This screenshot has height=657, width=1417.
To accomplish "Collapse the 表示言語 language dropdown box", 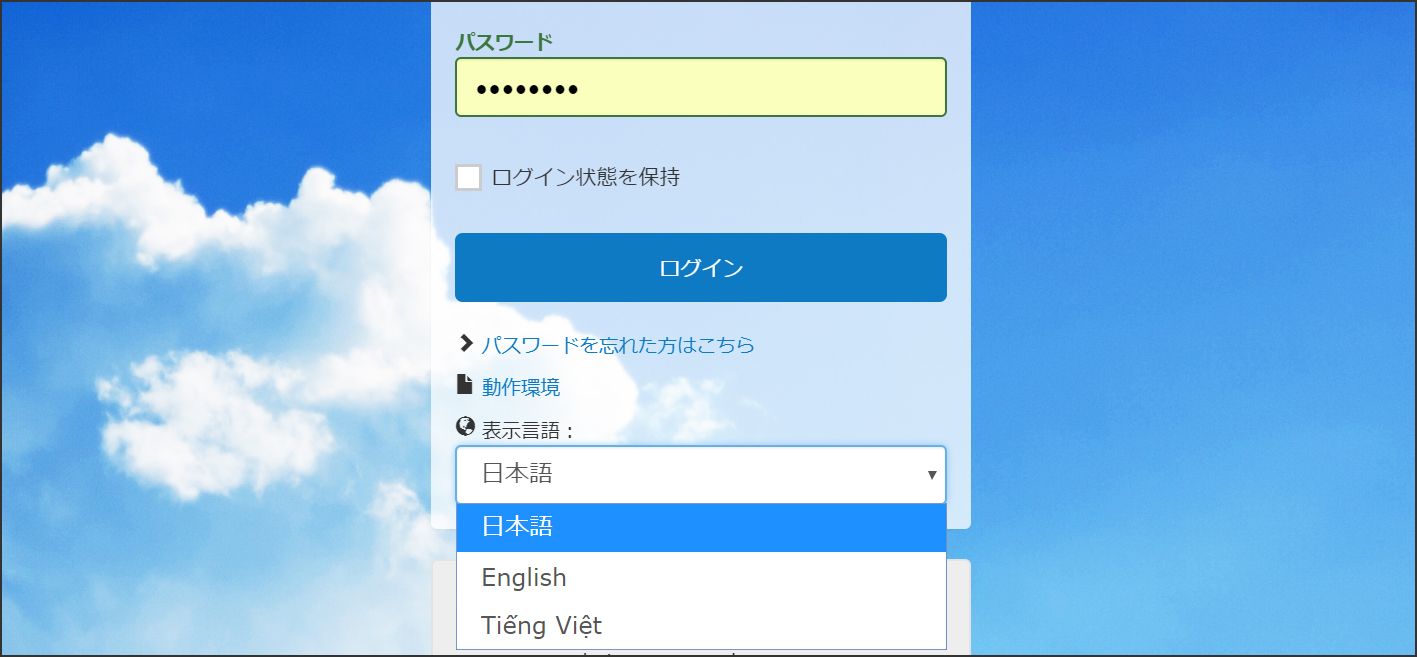I will 700,474.
